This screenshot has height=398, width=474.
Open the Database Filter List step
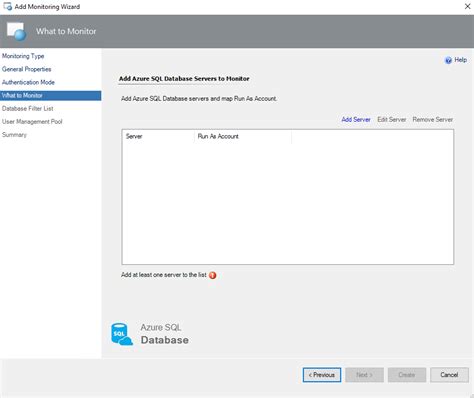(28, 109)
